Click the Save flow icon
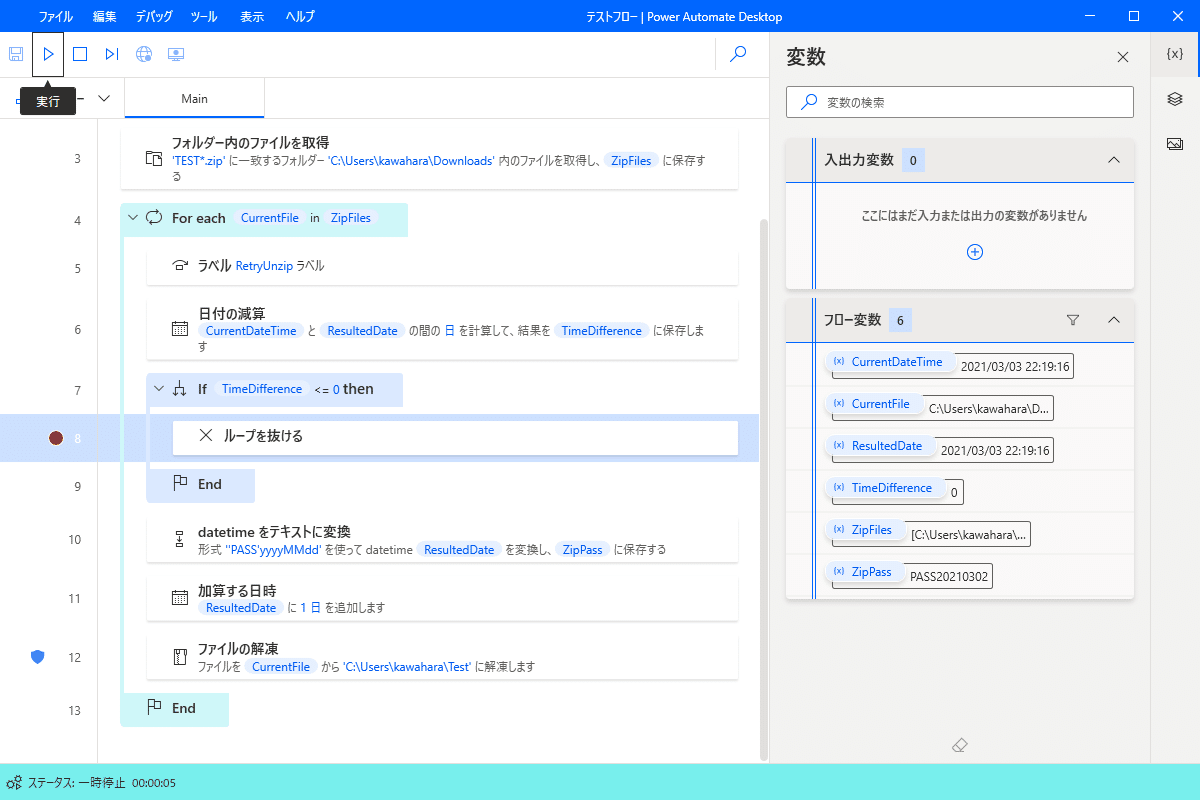1200x800 pixels. 16,54
